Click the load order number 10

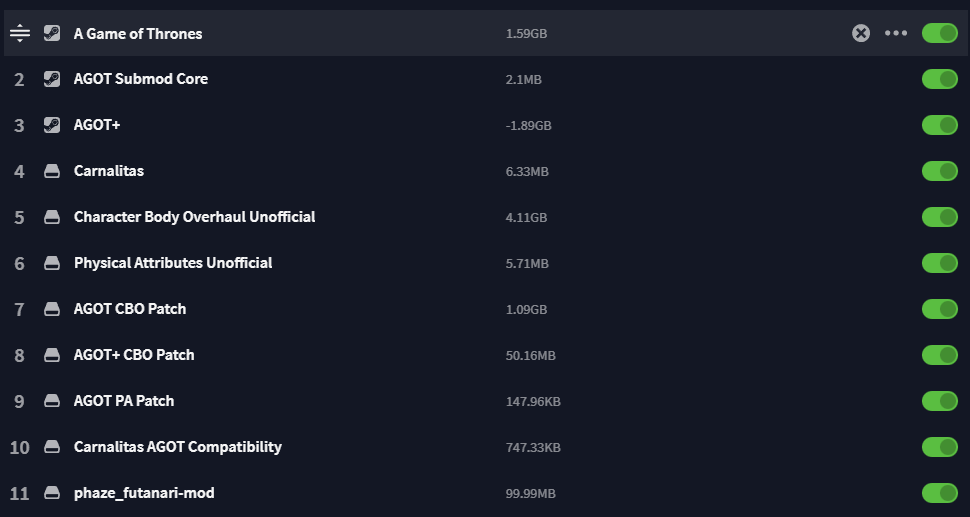(19, 447)
